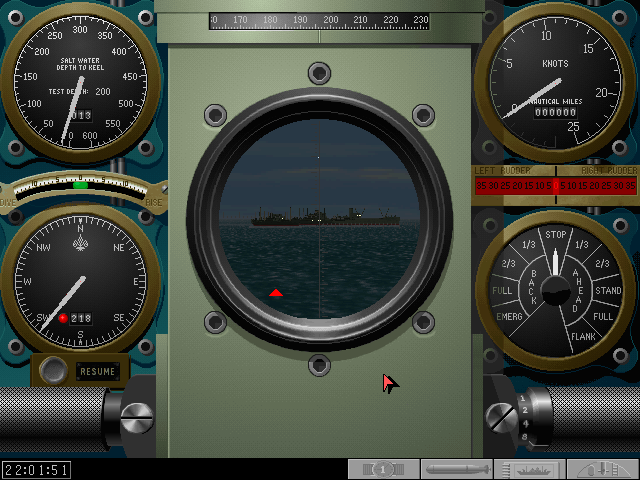The image size is (640, 480).
Task: Set engine telegraph to STOP
Action: tap(556, 235)
